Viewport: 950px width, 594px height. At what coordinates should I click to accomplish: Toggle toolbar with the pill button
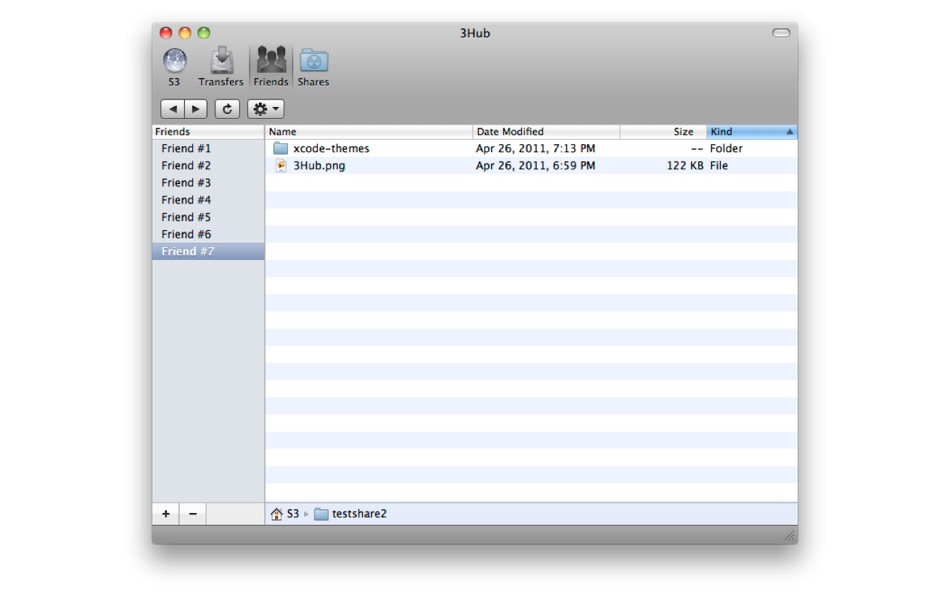pyautogui.click(x=781, y=33)
